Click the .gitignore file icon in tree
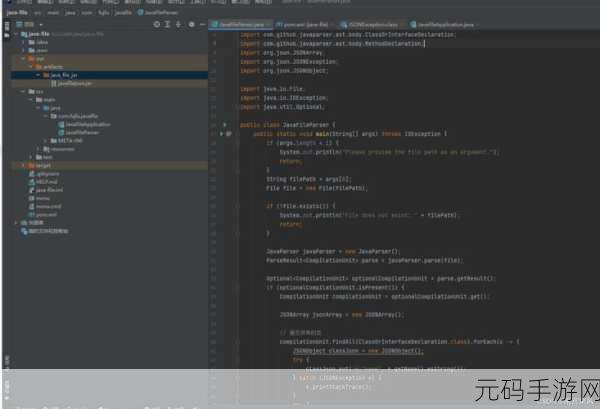Image resolution: width=600 pixels, height=409 pixels. click(x=32, y=174)
